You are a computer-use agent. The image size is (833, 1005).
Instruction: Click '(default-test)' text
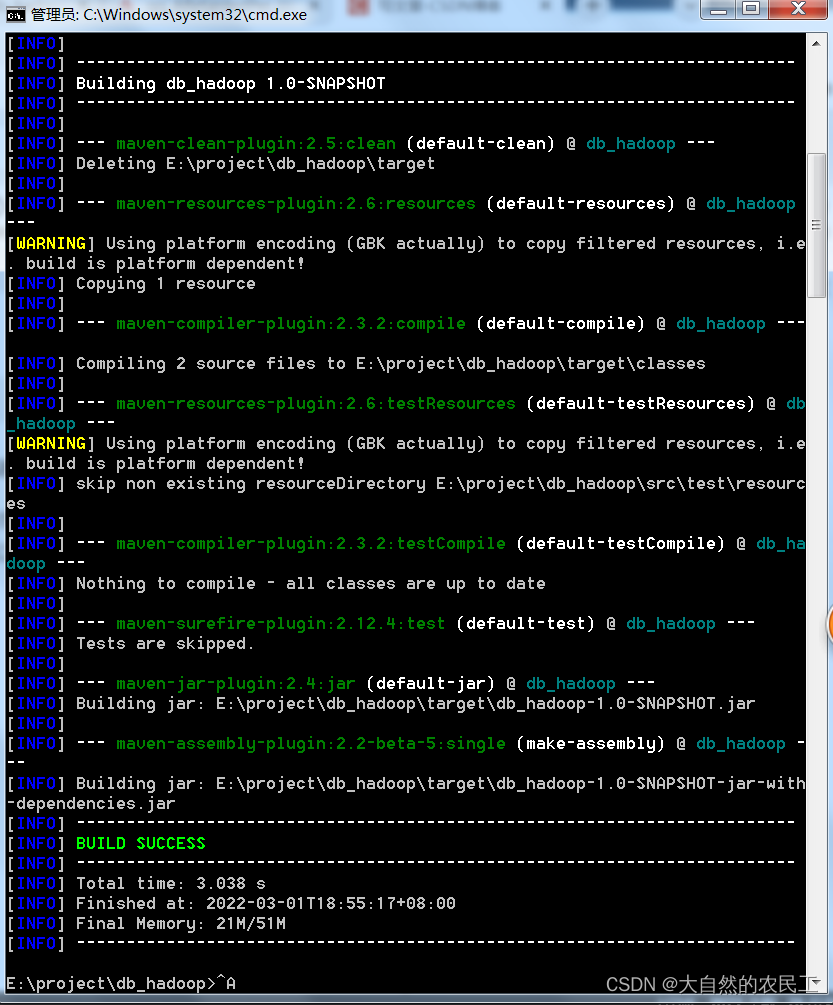pyautogui.click(x=525, y=624)
